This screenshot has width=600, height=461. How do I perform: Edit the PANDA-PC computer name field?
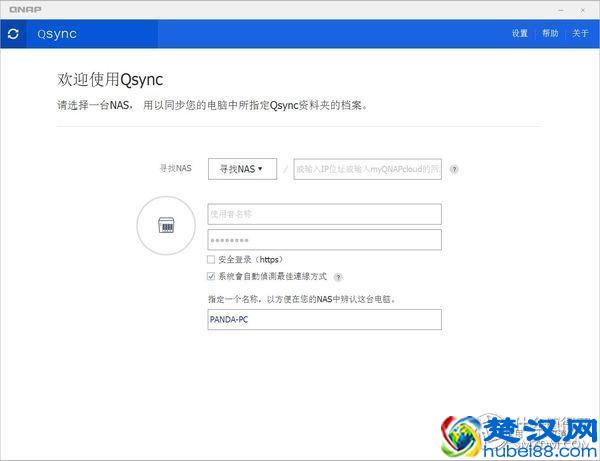[x=324, y=319]
